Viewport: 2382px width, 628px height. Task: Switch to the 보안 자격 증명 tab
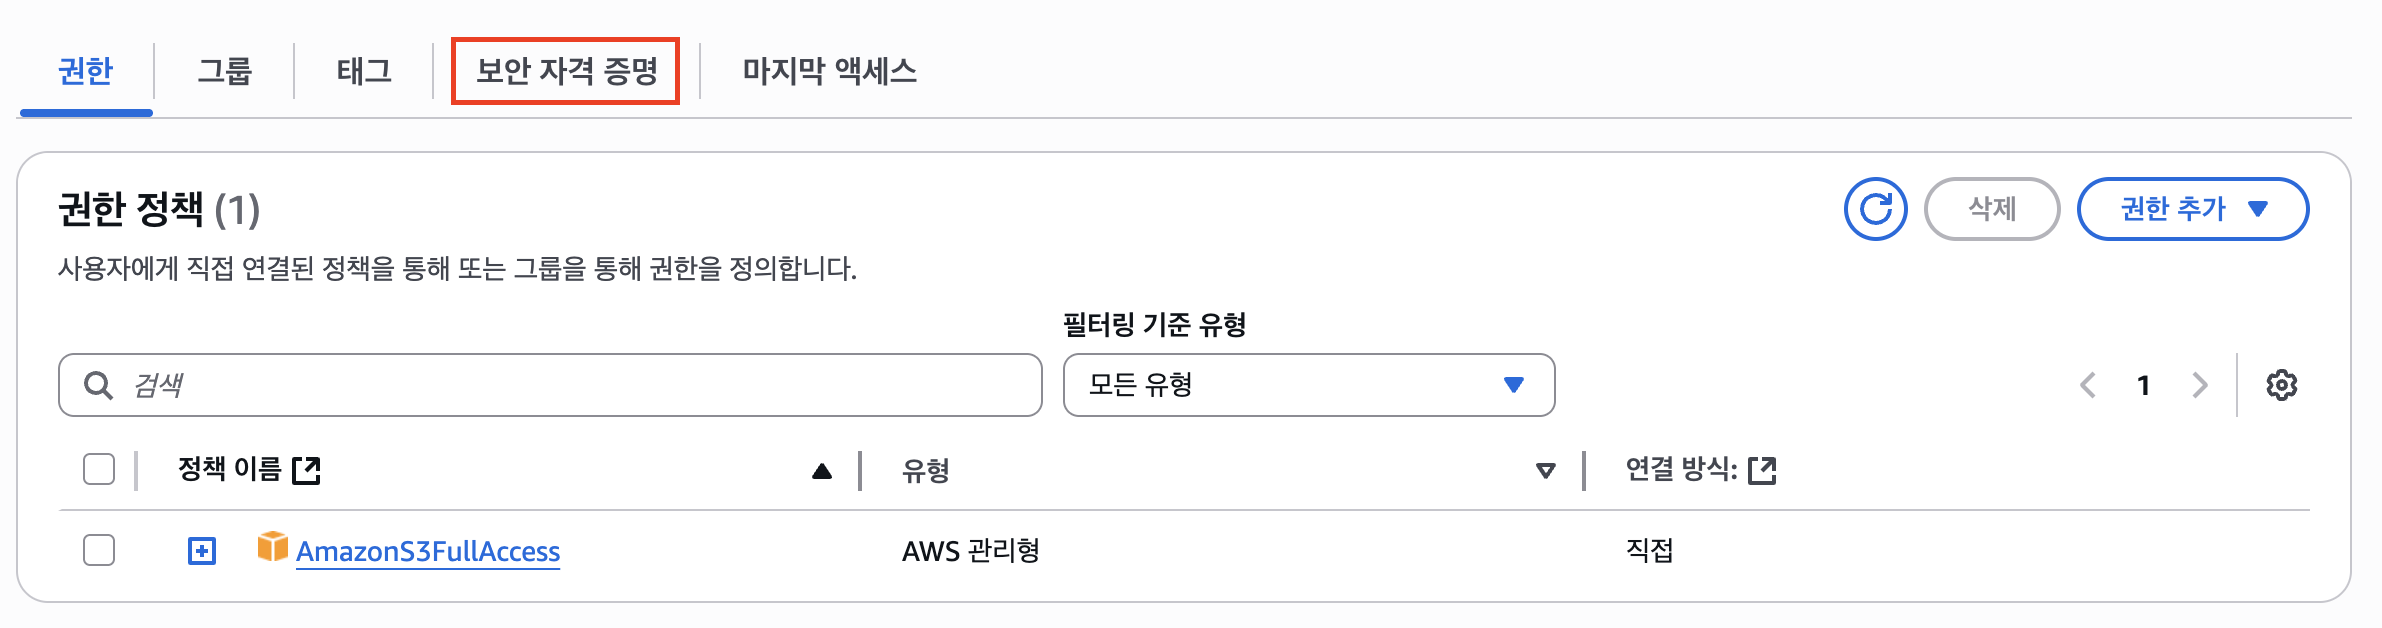[566, 71]
